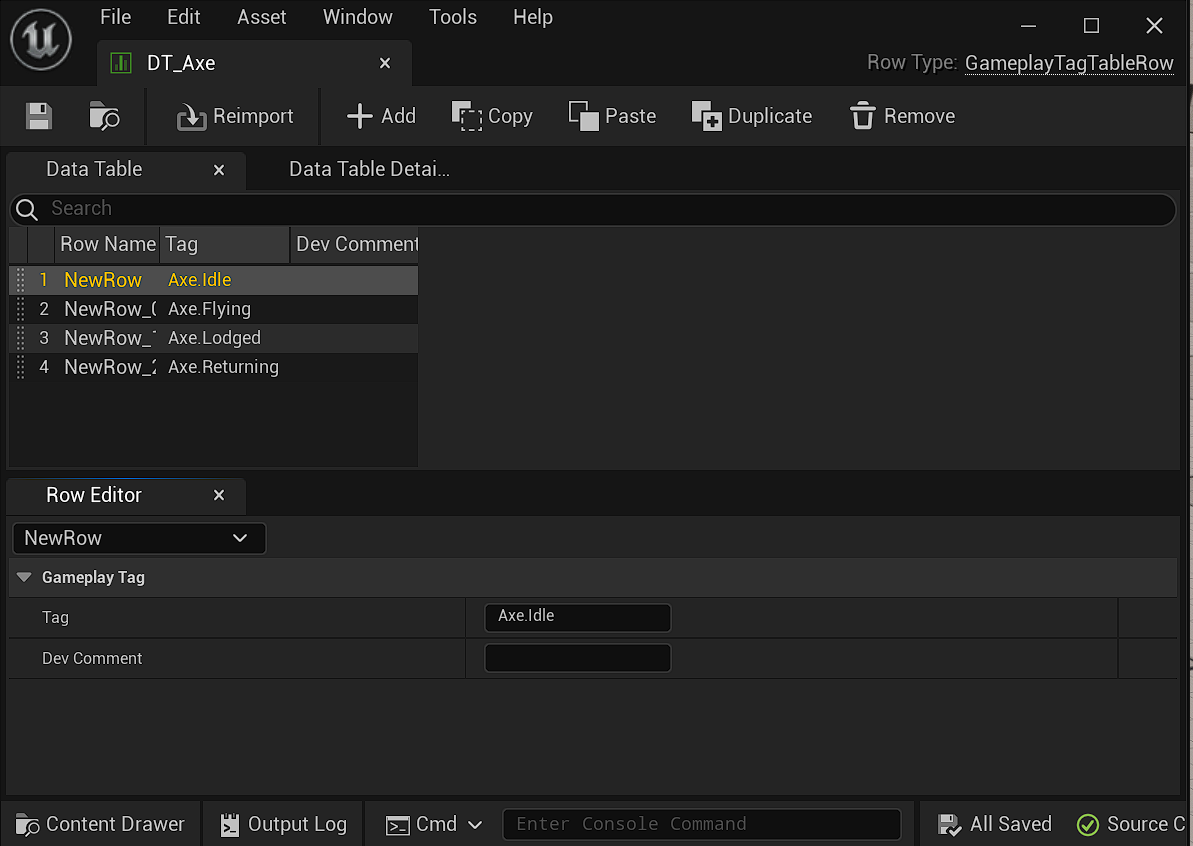Select the Axe.Returning row

[214, 367]
